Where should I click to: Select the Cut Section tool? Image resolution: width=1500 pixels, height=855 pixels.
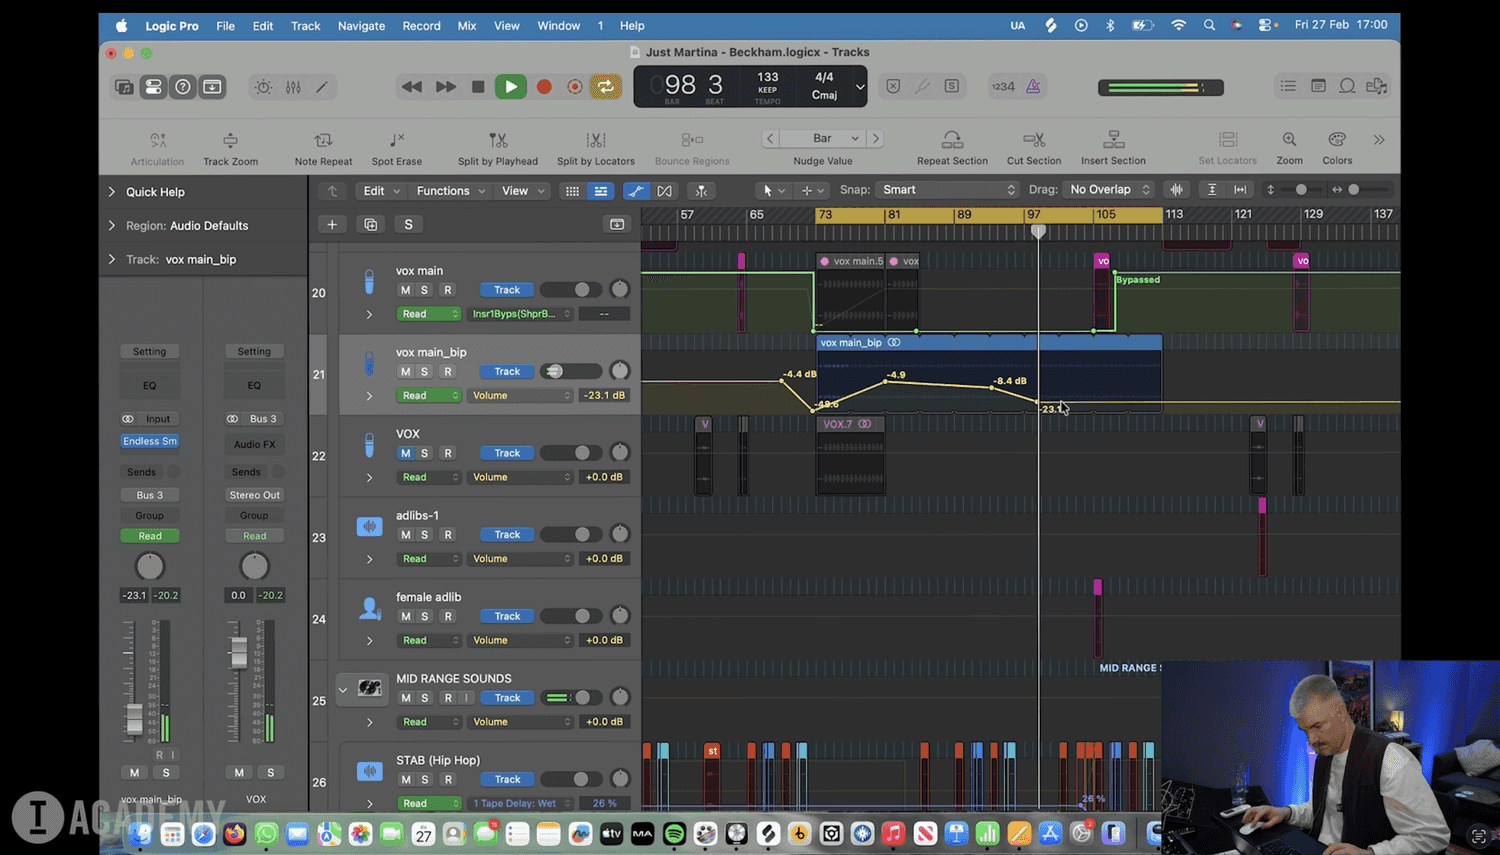pos(1034,140)
